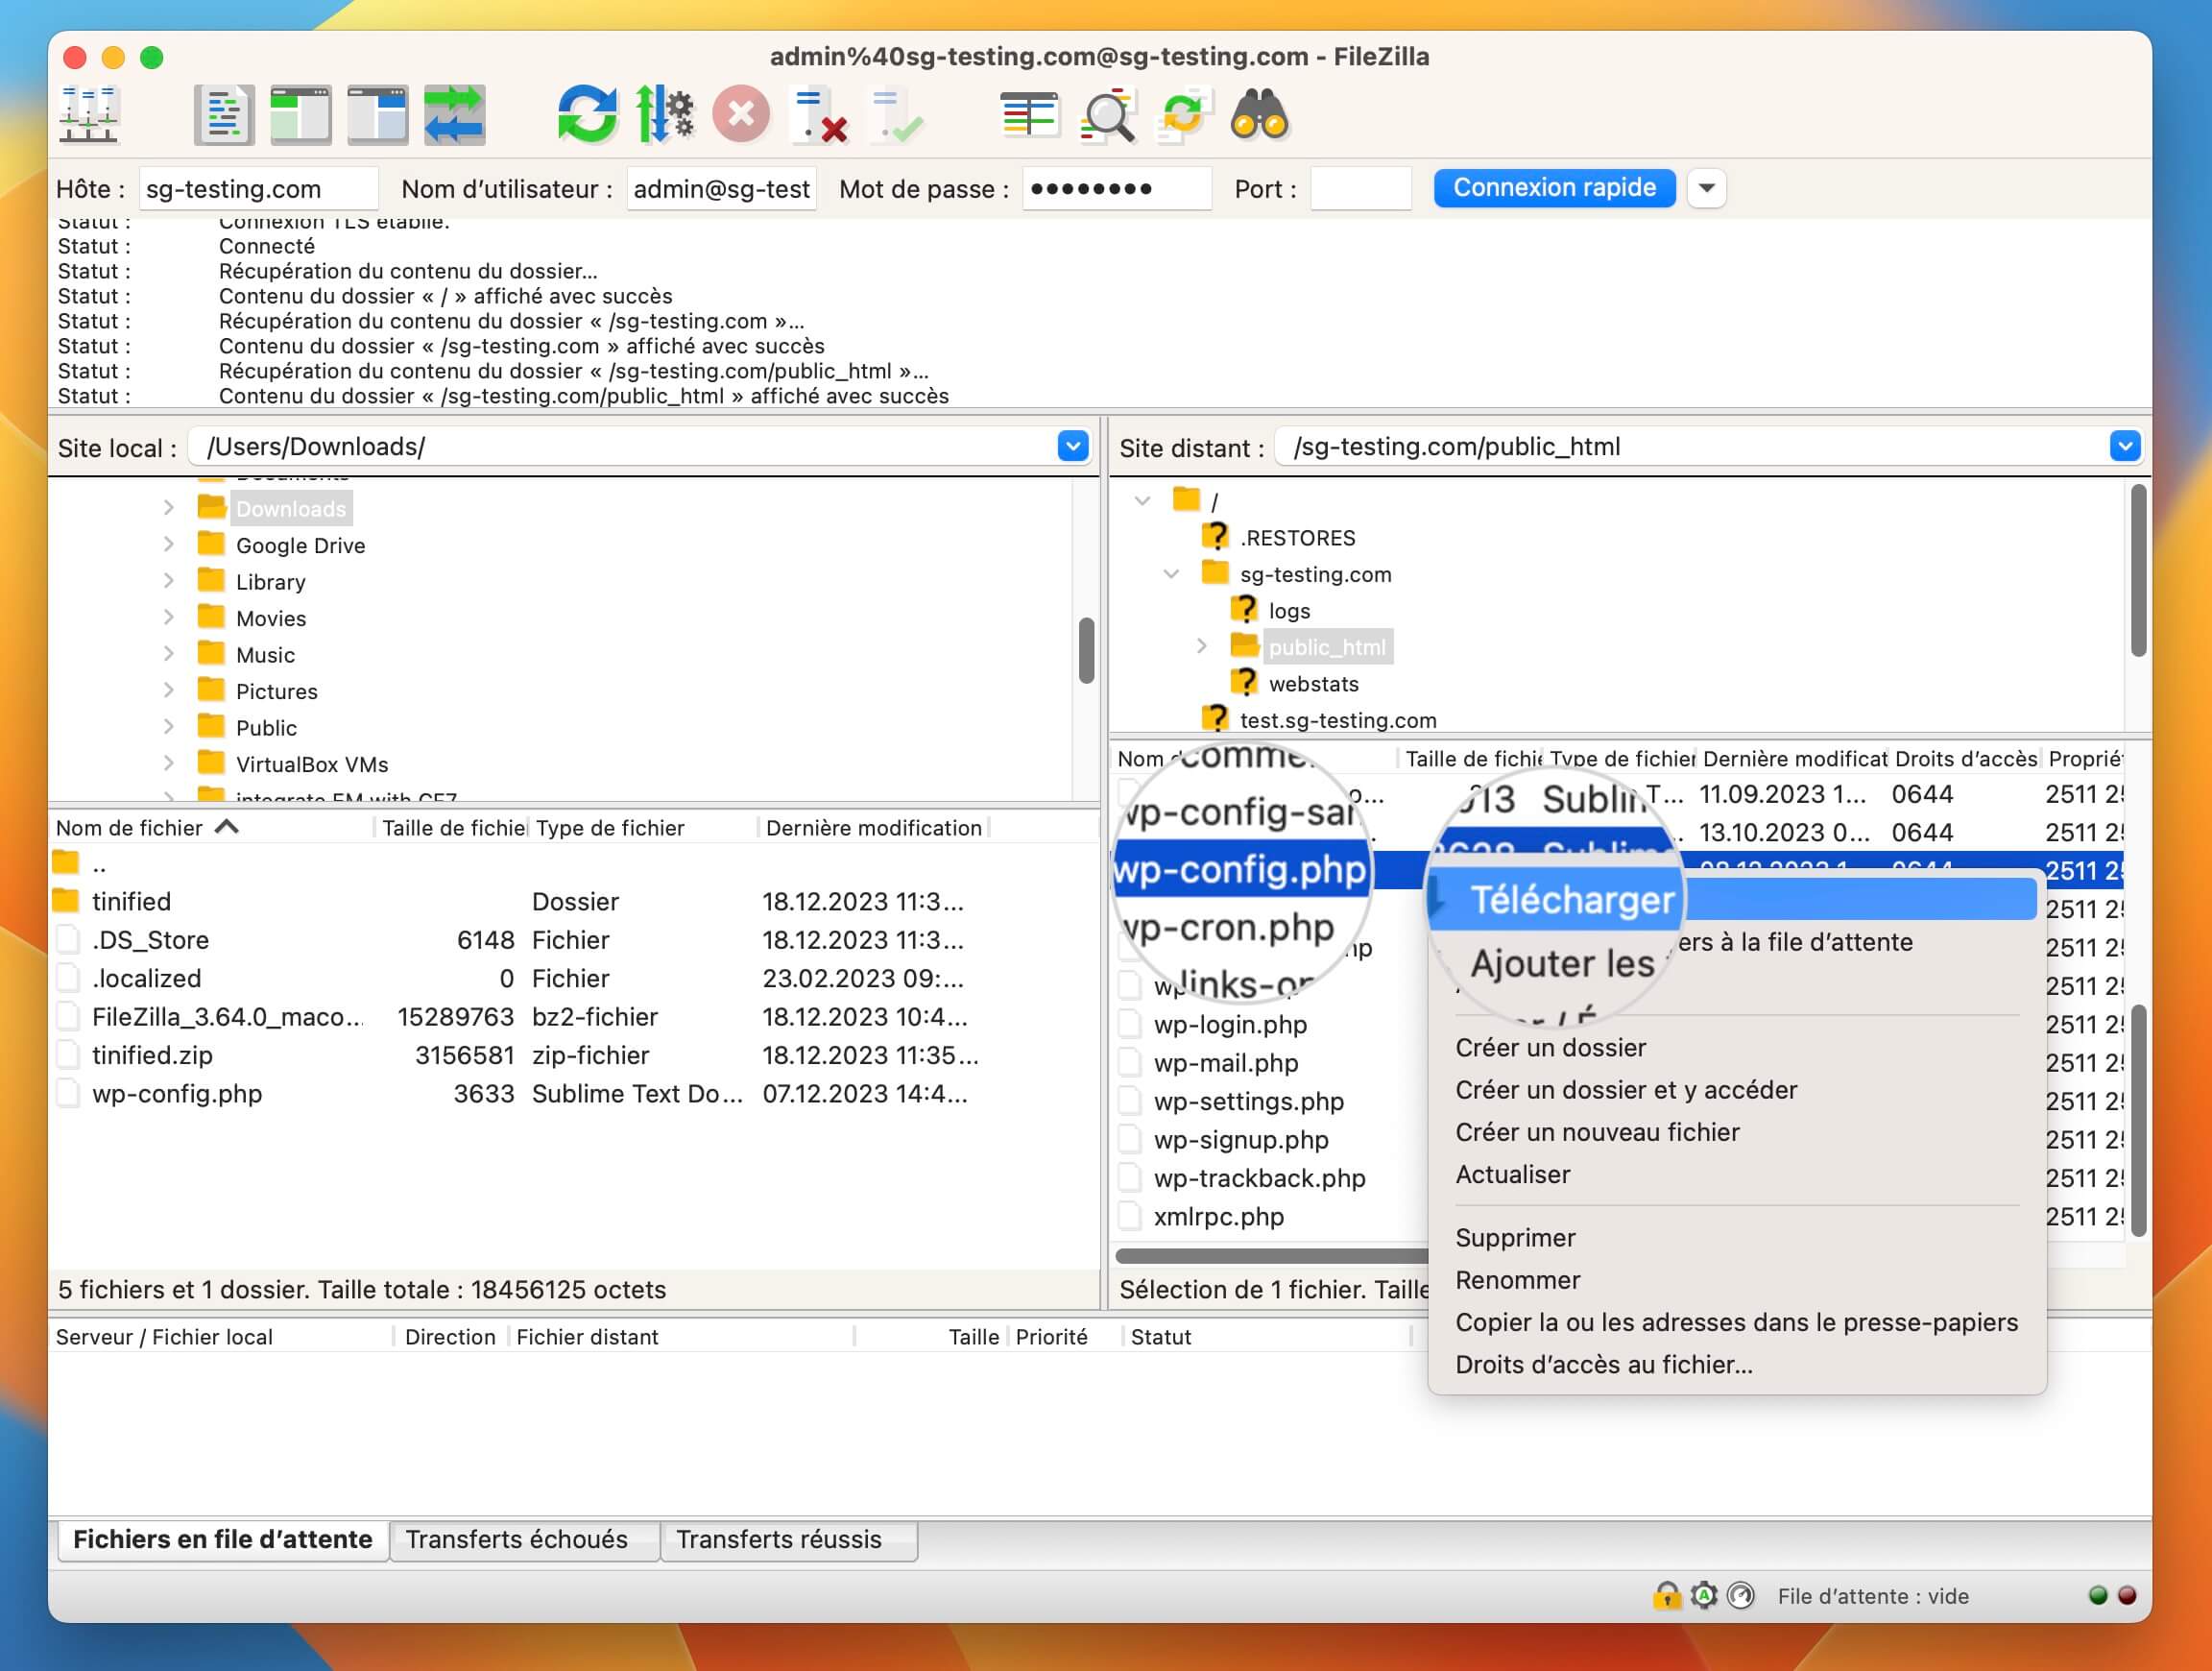The width and height of the screenshot is (2212, 1671).
Task: Search files with binoculars icon
Action: tap(1260, 115)
